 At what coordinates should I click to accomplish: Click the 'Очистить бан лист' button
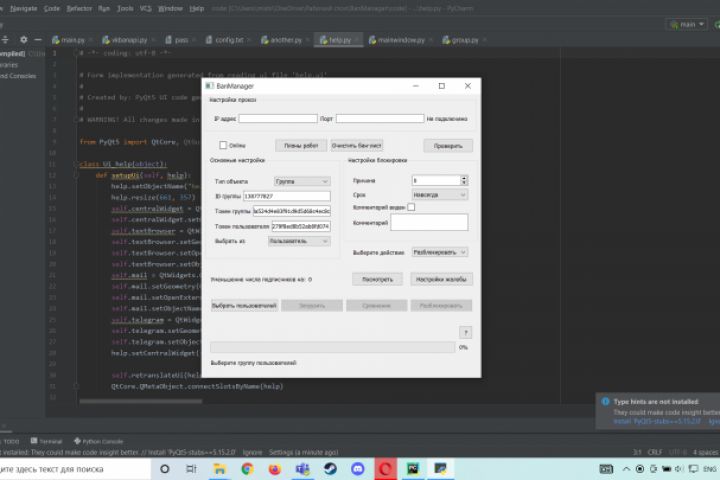pos(356,146)
